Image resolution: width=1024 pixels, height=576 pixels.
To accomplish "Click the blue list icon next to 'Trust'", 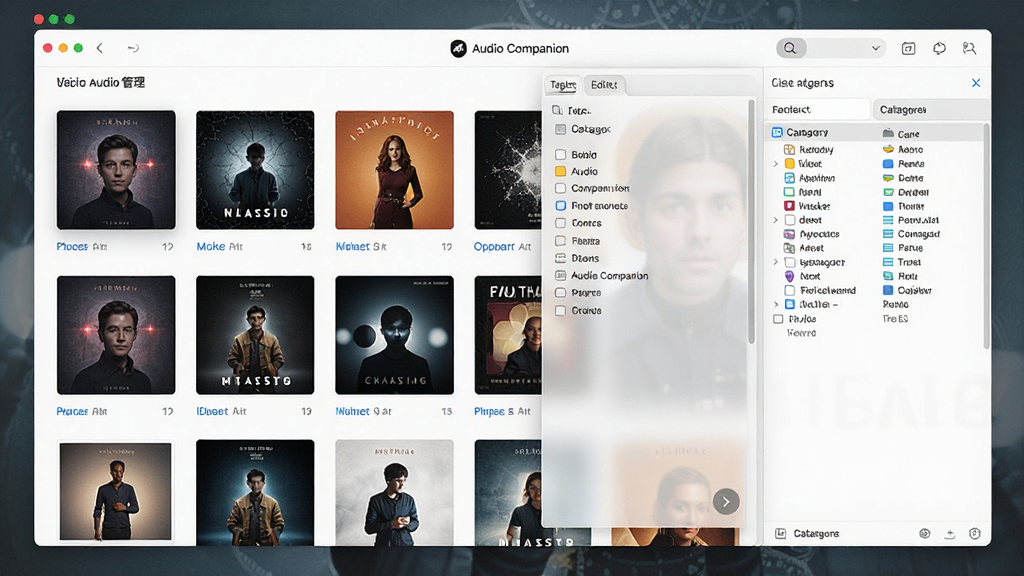I will click(x=888, y=262).
